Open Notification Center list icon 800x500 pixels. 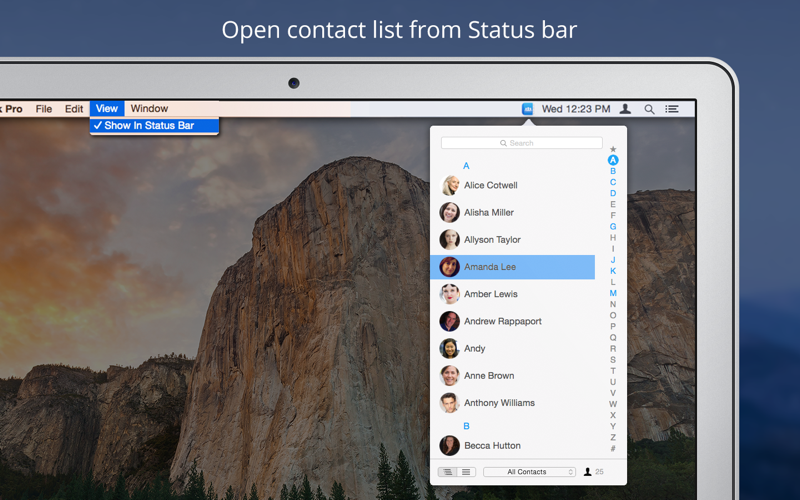point(671,109)
